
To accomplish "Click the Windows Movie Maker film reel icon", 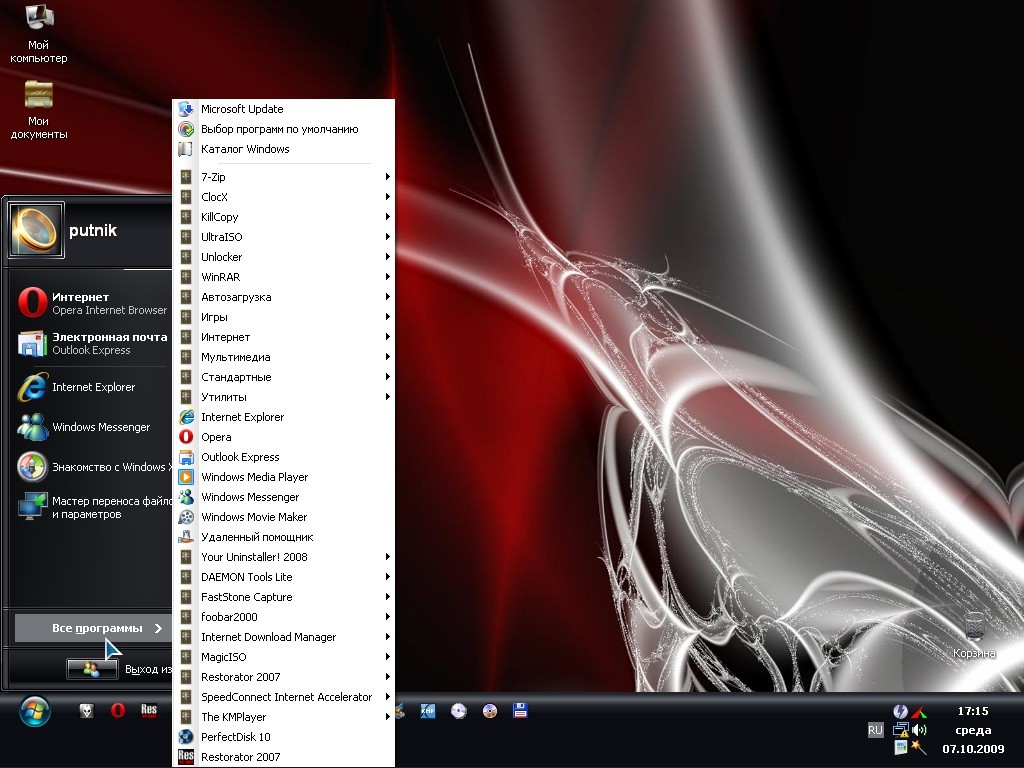I will click(x=186, y=517).
